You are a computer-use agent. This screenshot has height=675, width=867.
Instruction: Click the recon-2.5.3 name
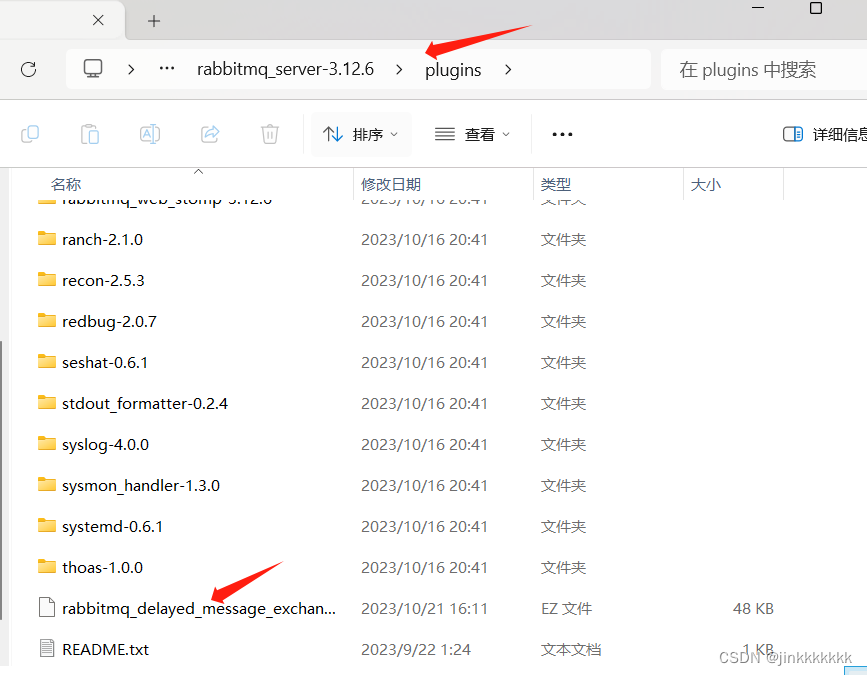[103, 280]
